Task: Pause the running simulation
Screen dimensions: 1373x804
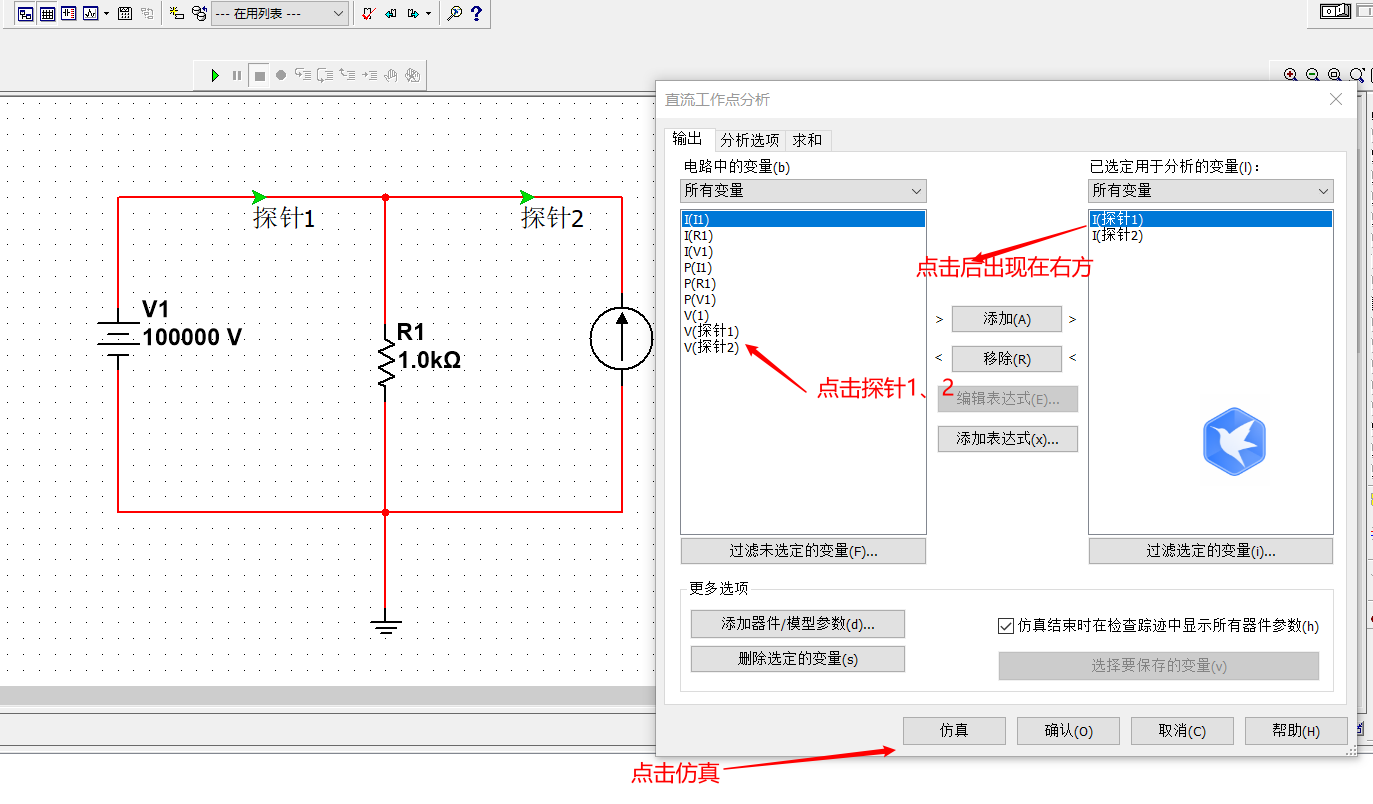Action: [x=236, y=74]
